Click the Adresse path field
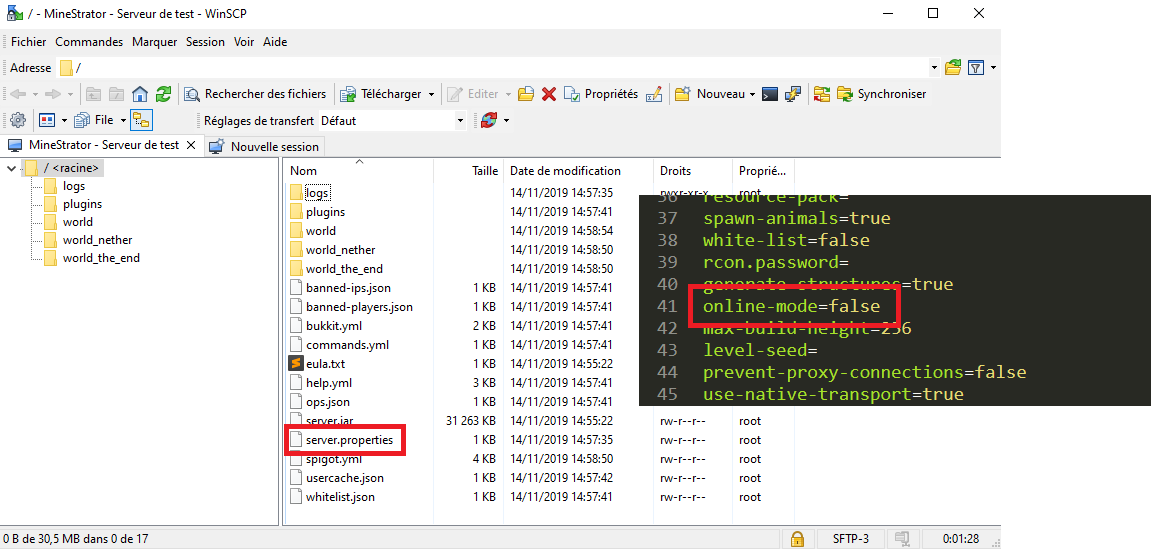Image resolution: width=1168 pixels, height=549 pixels. click(x=493, y=68)
